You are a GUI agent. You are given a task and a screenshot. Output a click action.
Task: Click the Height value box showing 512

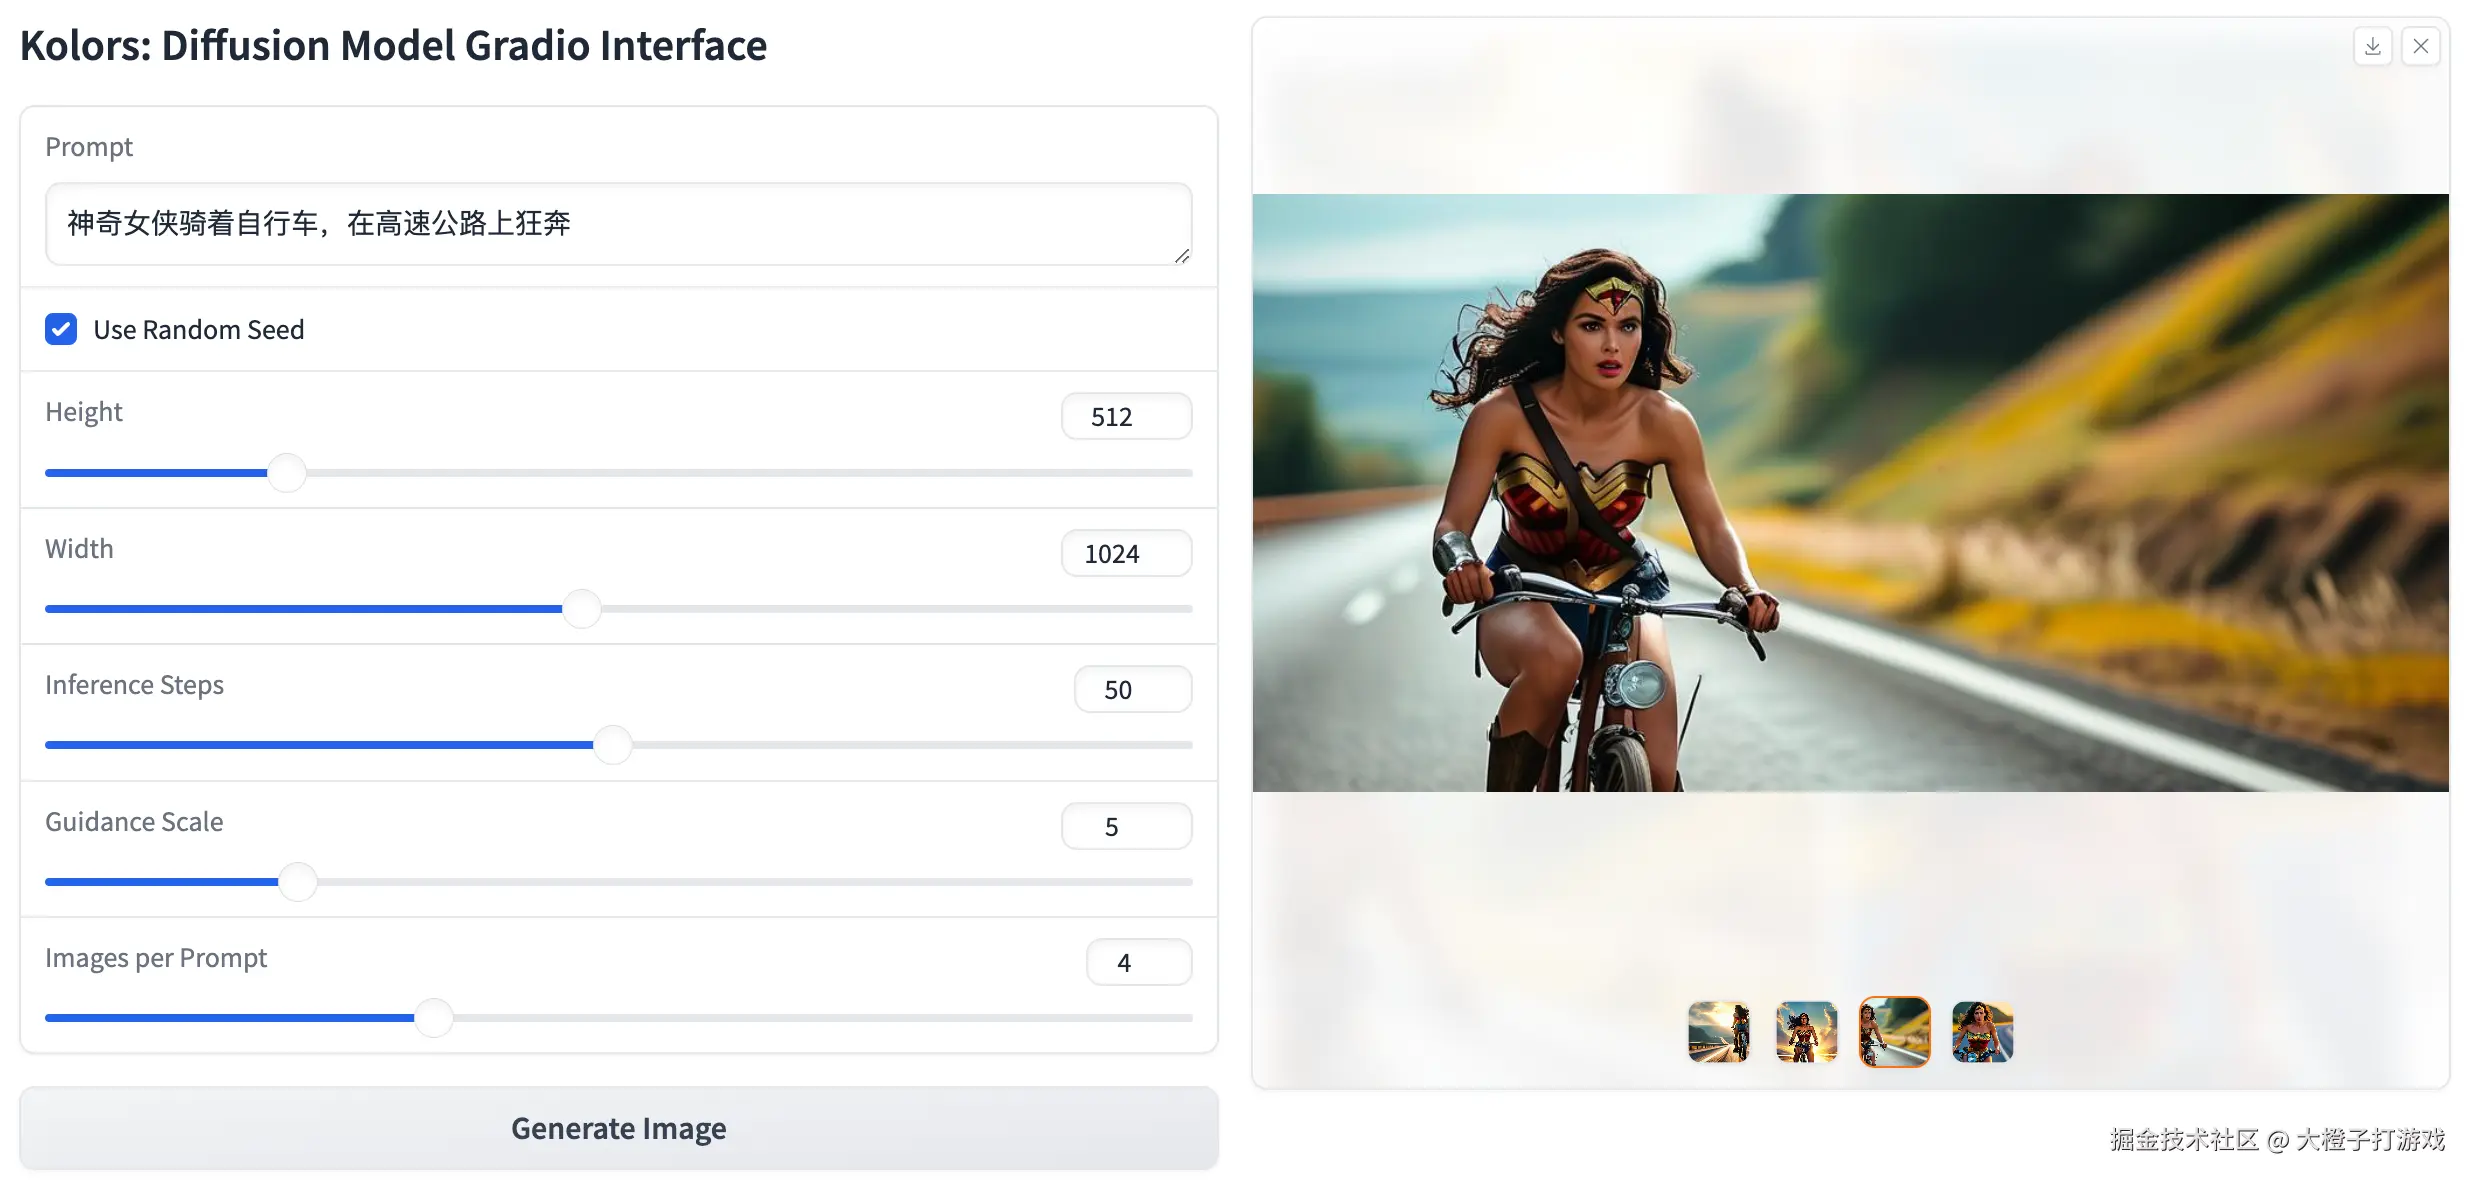pos(1126,416)
